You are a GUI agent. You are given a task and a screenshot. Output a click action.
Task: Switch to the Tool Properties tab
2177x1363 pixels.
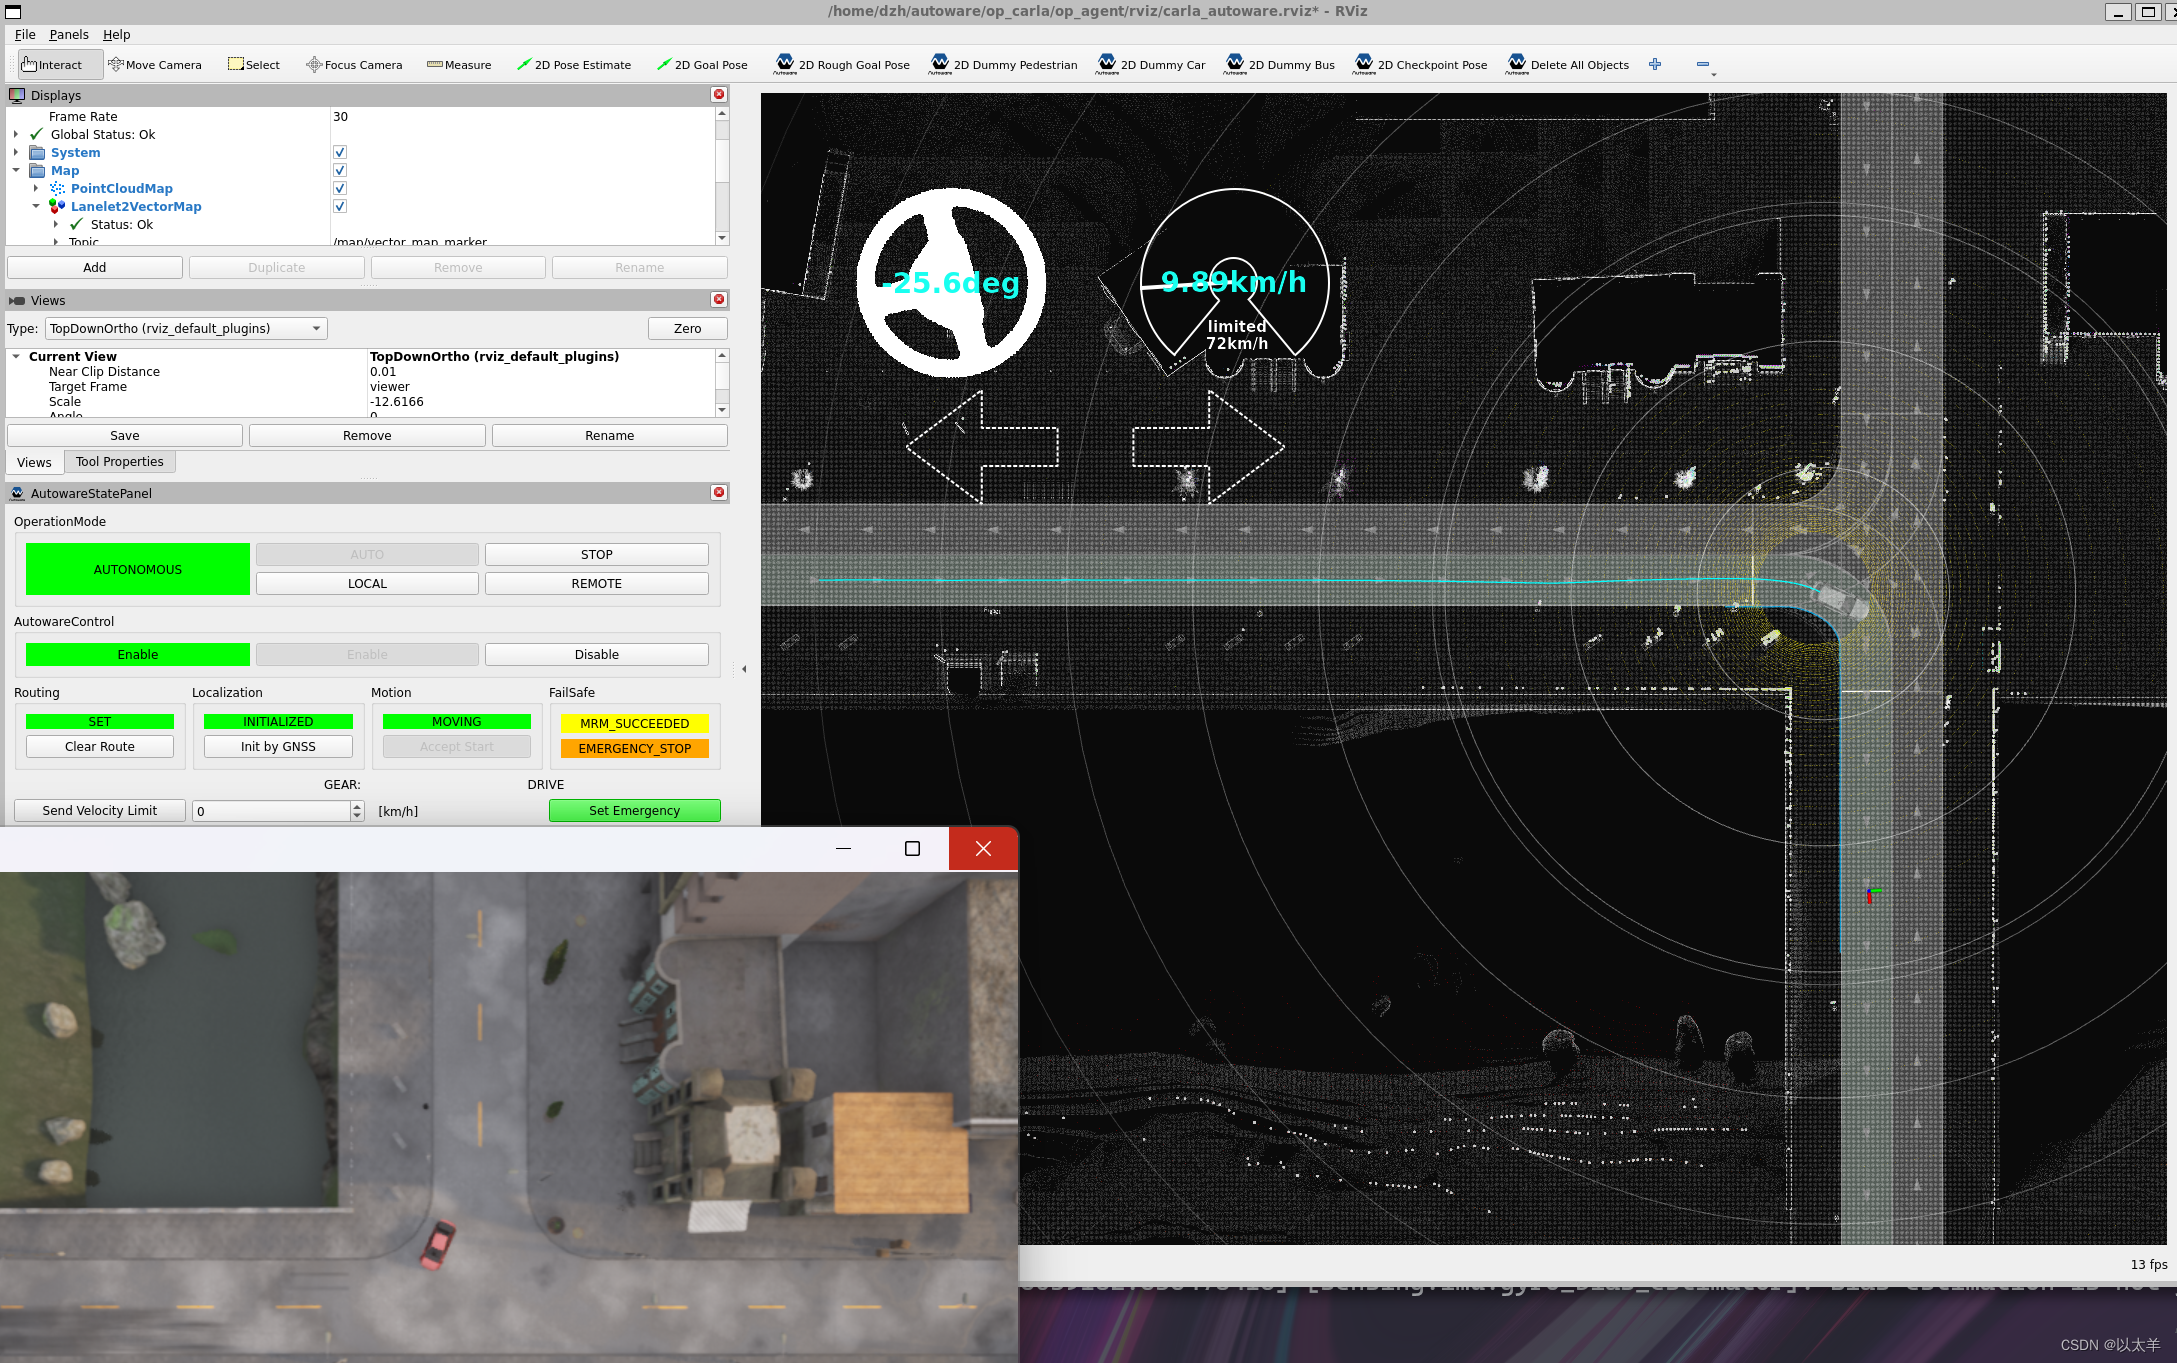click(120, 461)
